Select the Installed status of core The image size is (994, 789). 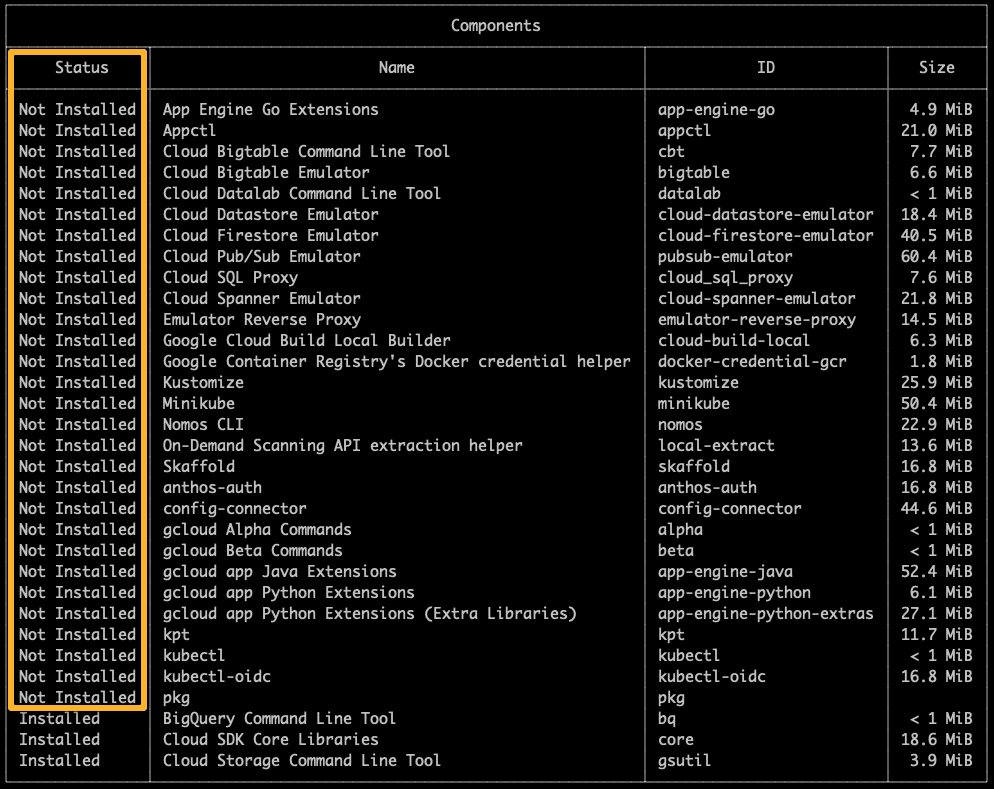coord(59,739)
